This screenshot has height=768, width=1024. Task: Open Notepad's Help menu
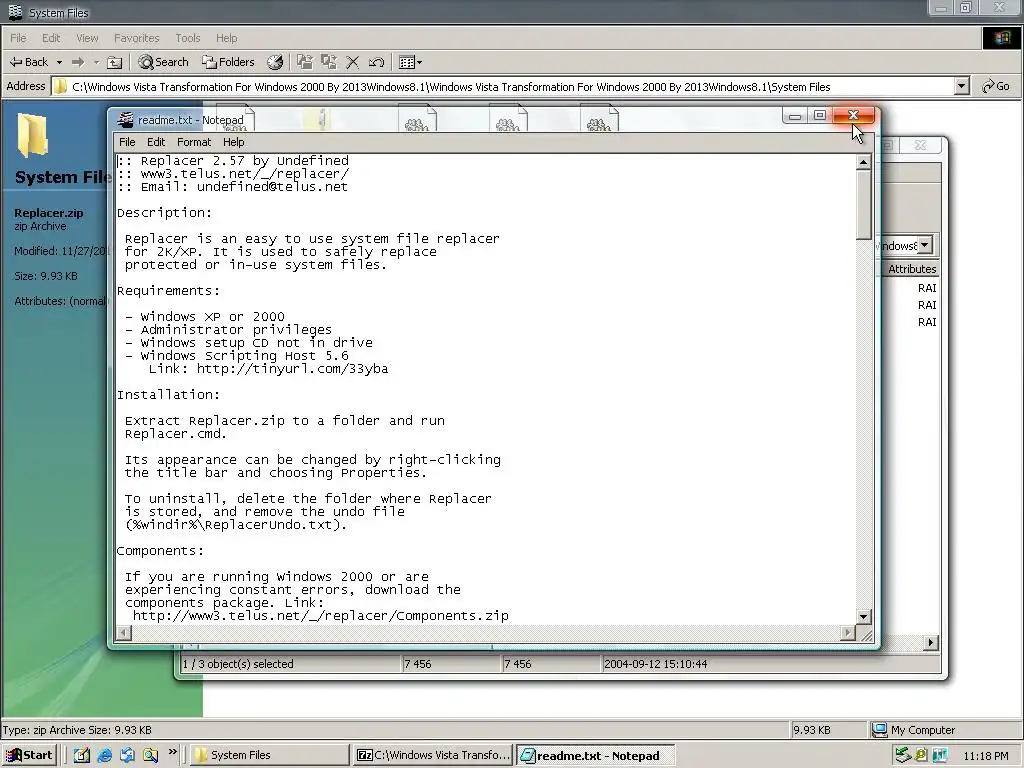pyautogui.click(x=233, y=142)
